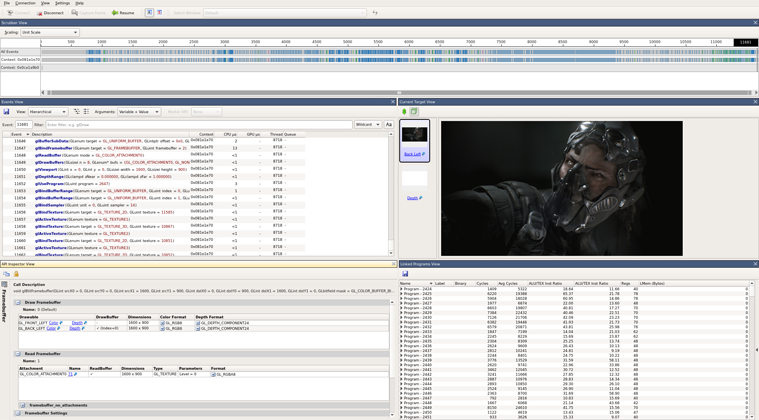
Task: Open the Help menu
Action: point(79,3)
